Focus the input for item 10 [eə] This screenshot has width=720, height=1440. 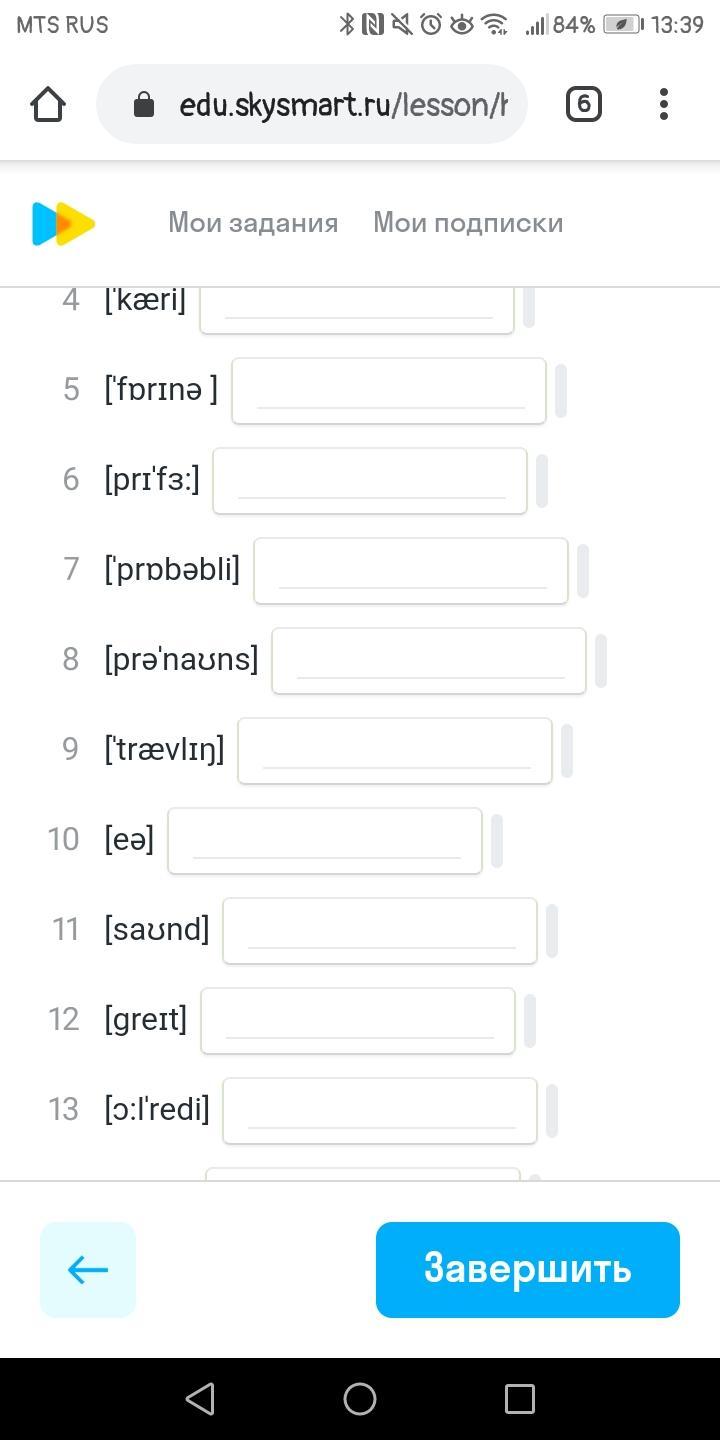pos(325,840)
